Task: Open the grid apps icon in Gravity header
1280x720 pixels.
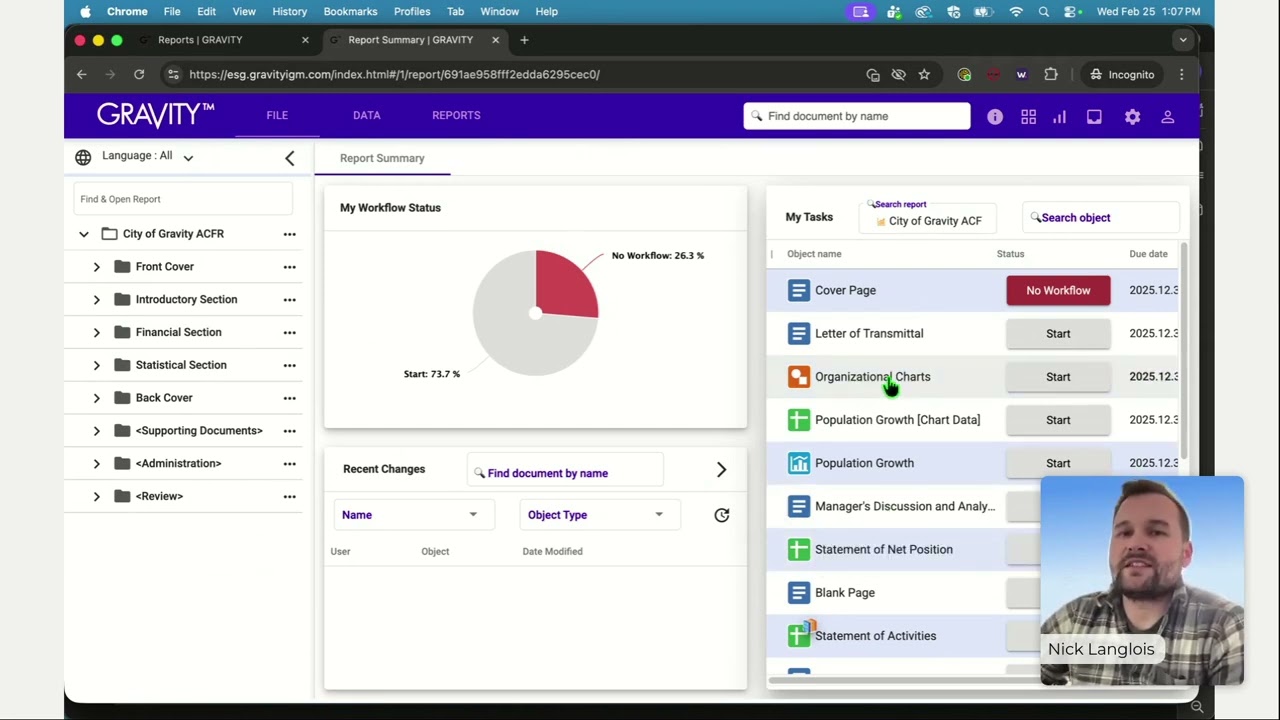Action: (x=1028, y=117)
